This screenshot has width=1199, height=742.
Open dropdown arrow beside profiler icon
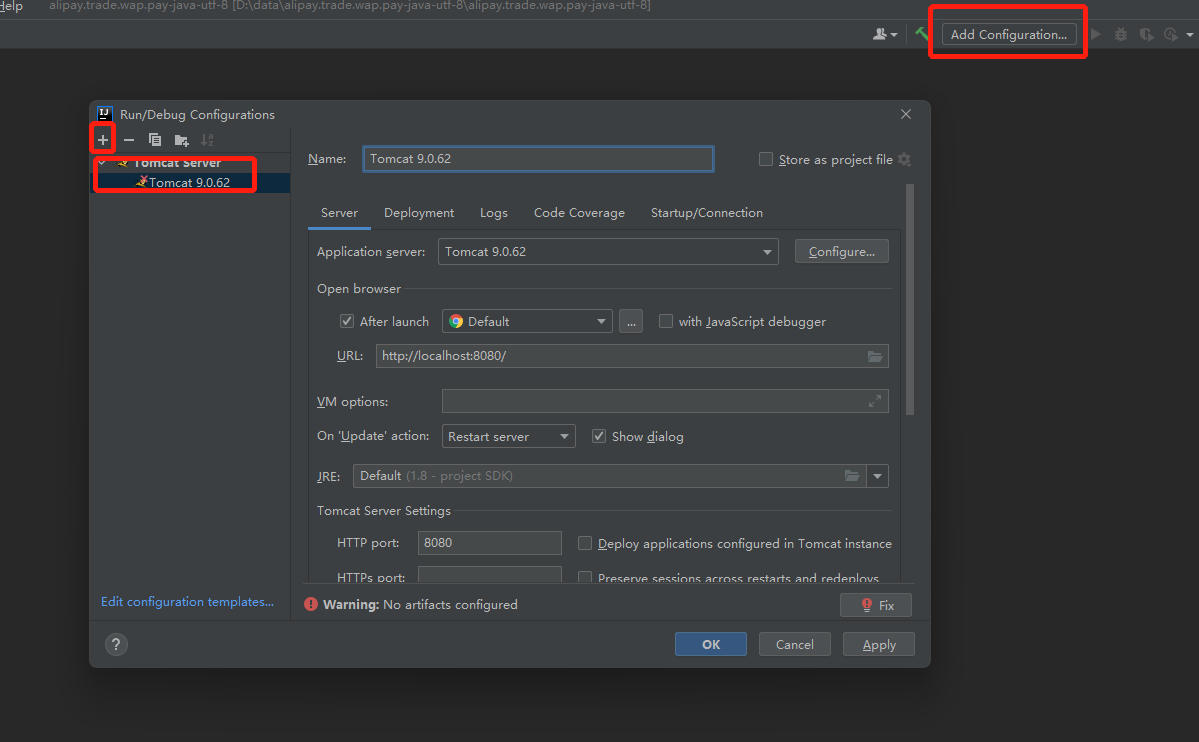1190,34
